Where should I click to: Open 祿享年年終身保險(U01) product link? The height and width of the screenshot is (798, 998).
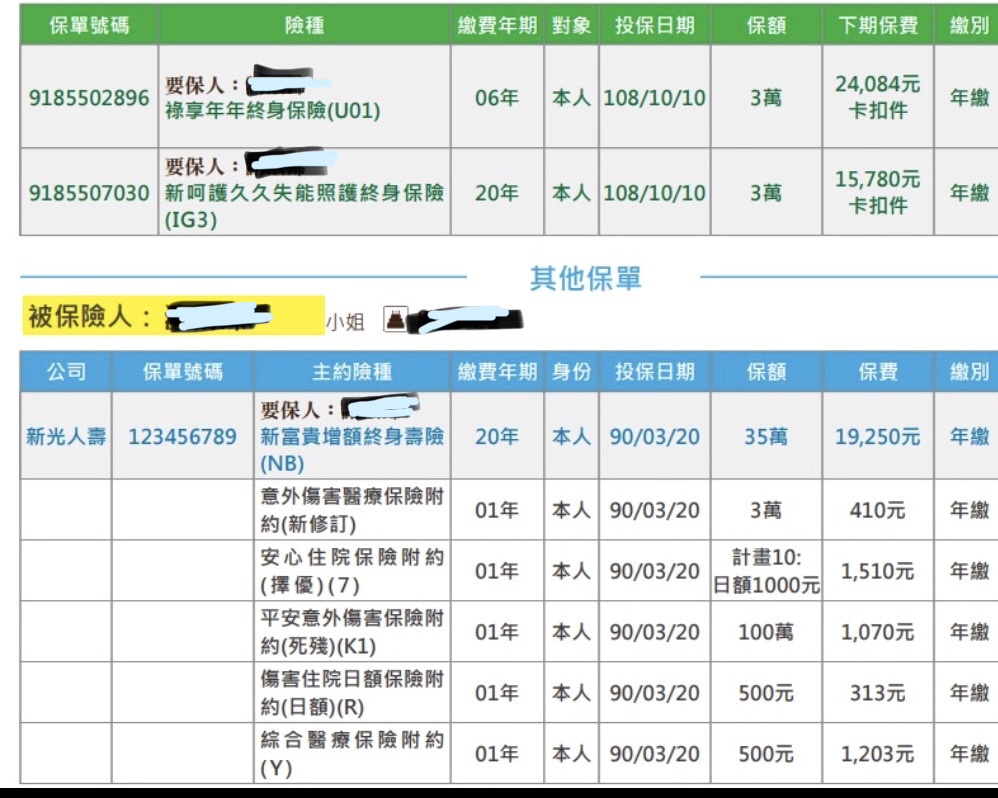point(272,111)
